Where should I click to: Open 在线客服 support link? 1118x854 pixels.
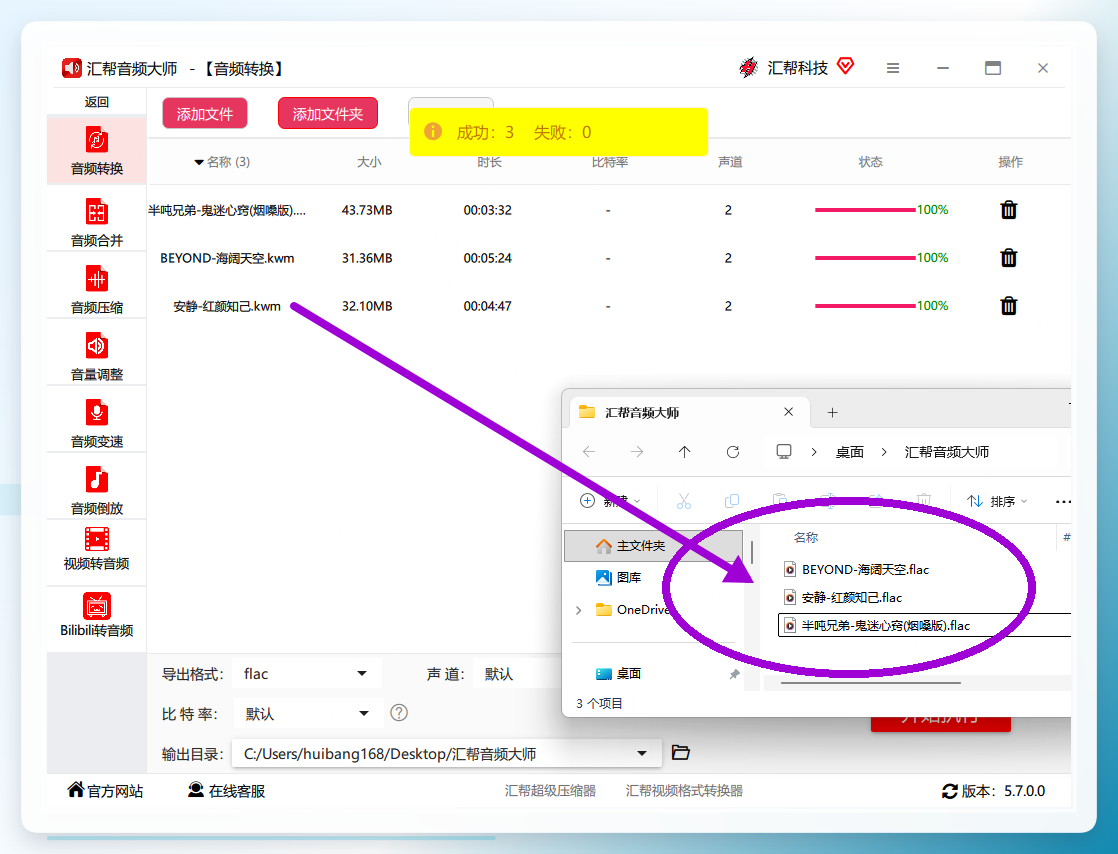[x=226, y=791]
